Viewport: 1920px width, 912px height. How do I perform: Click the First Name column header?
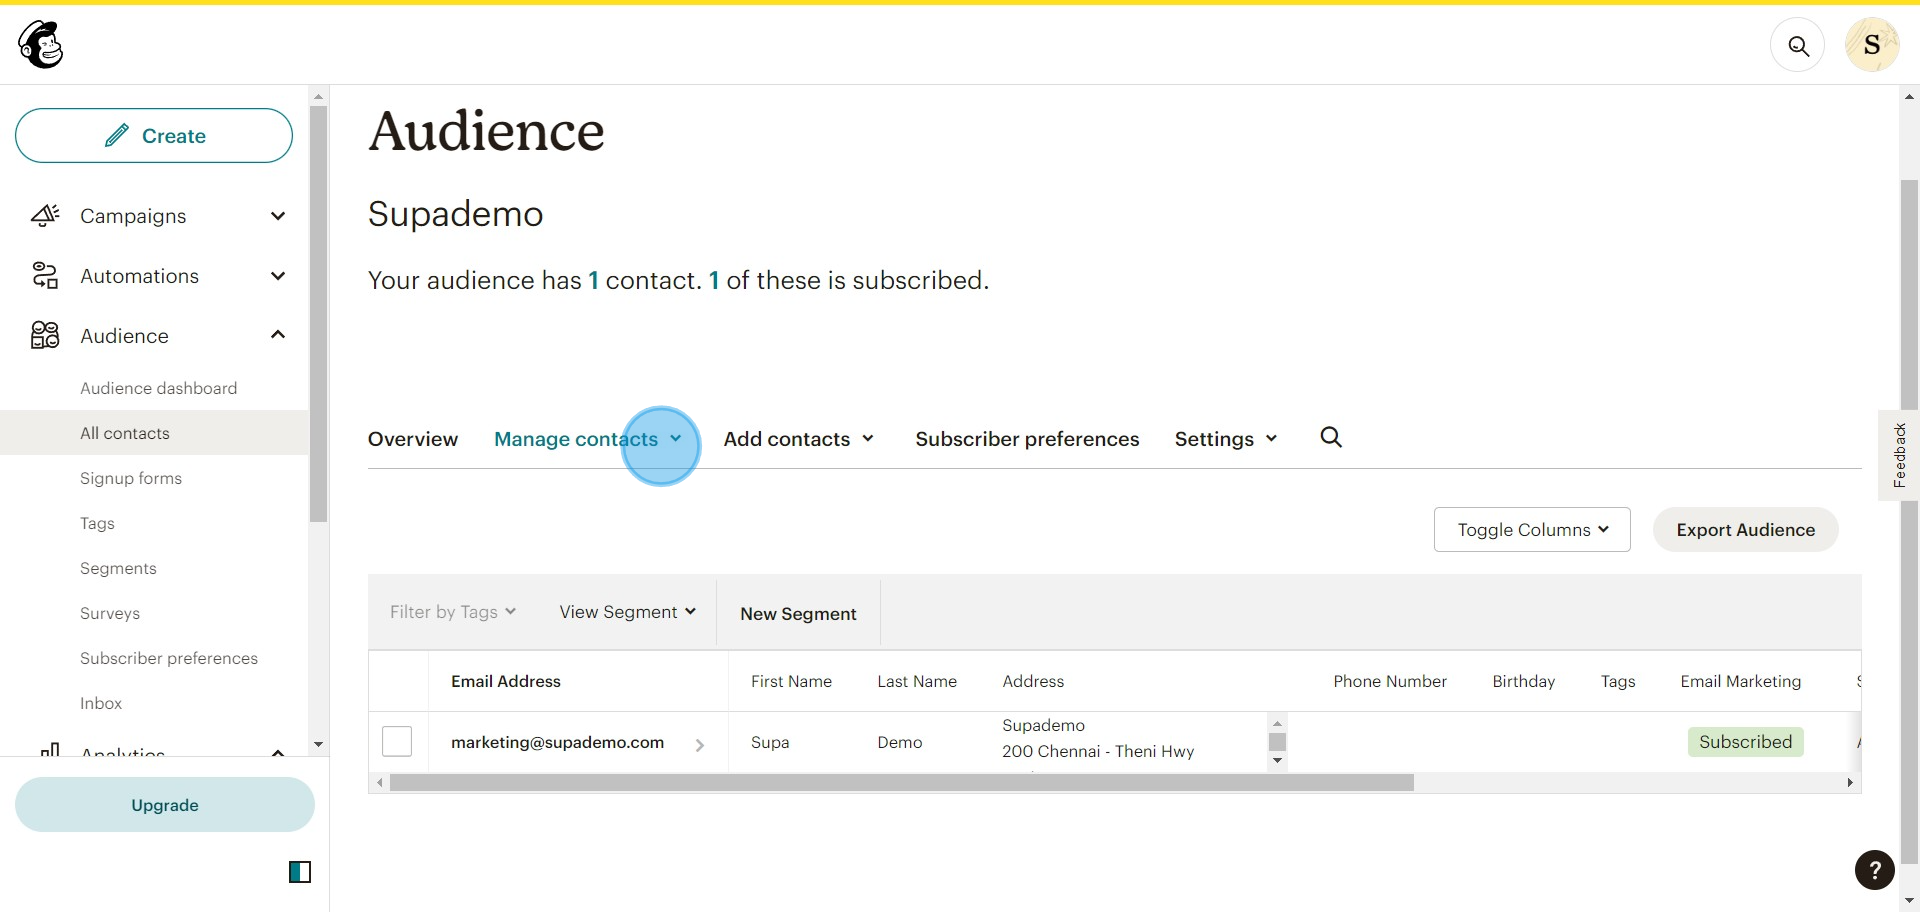(x=791, y=681)
